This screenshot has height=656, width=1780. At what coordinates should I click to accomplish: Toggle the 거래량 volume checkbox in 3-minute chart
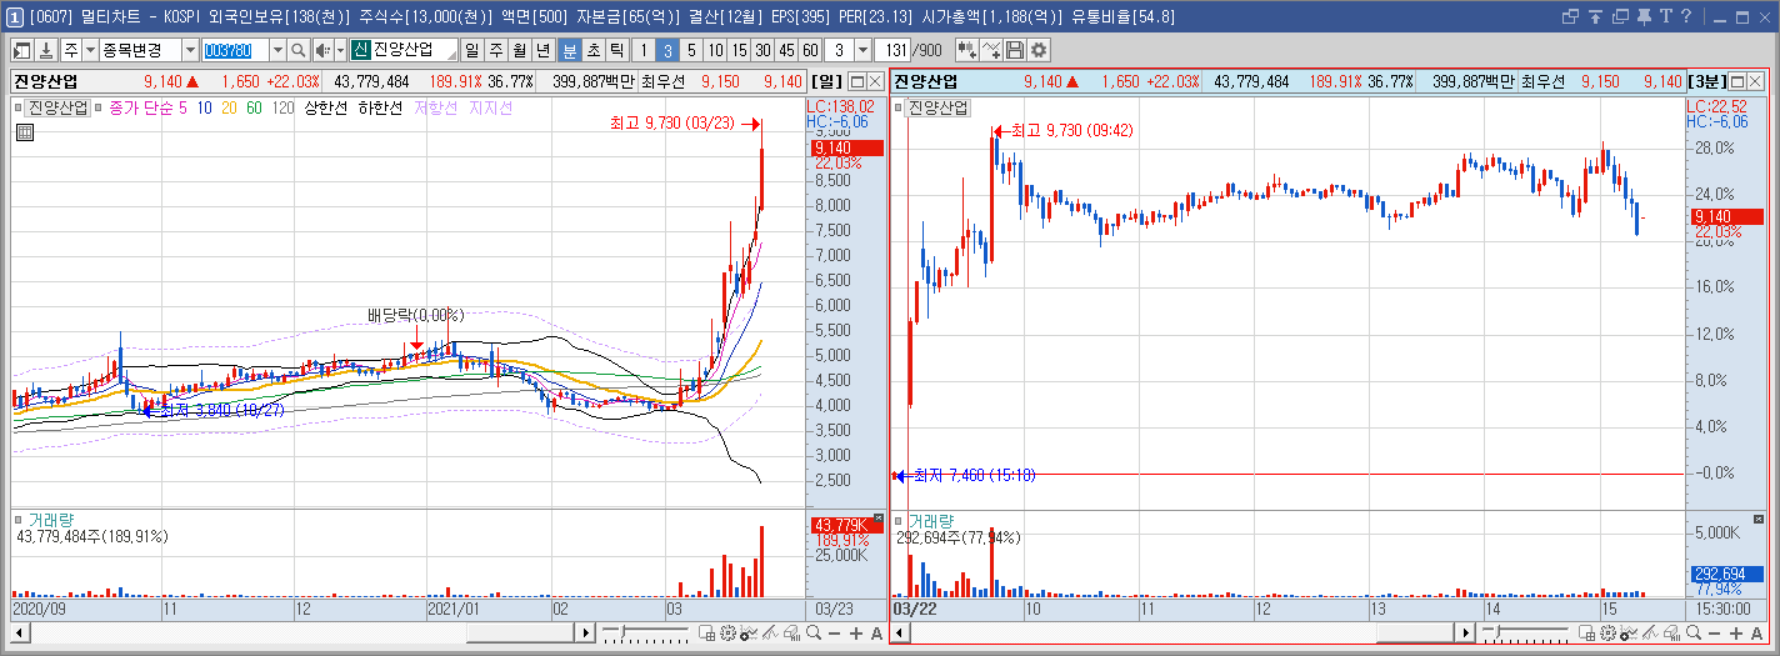point(898,520)
